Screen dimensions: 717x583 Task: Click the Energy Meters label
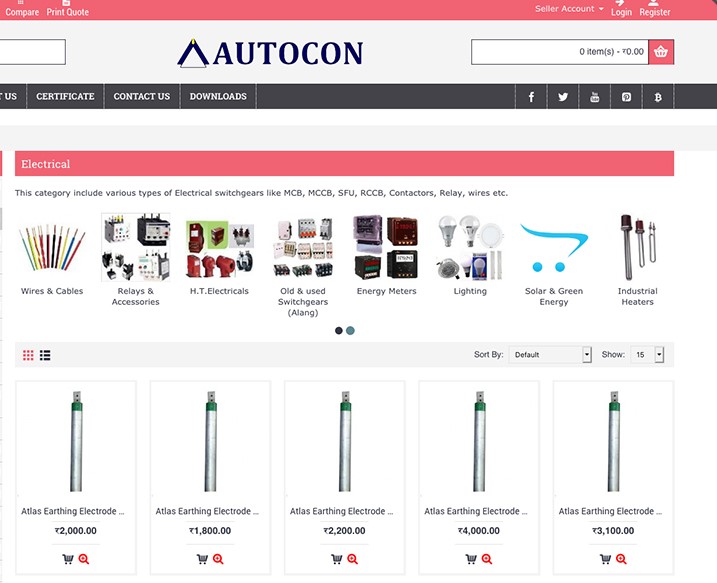(x=387, y=291)
